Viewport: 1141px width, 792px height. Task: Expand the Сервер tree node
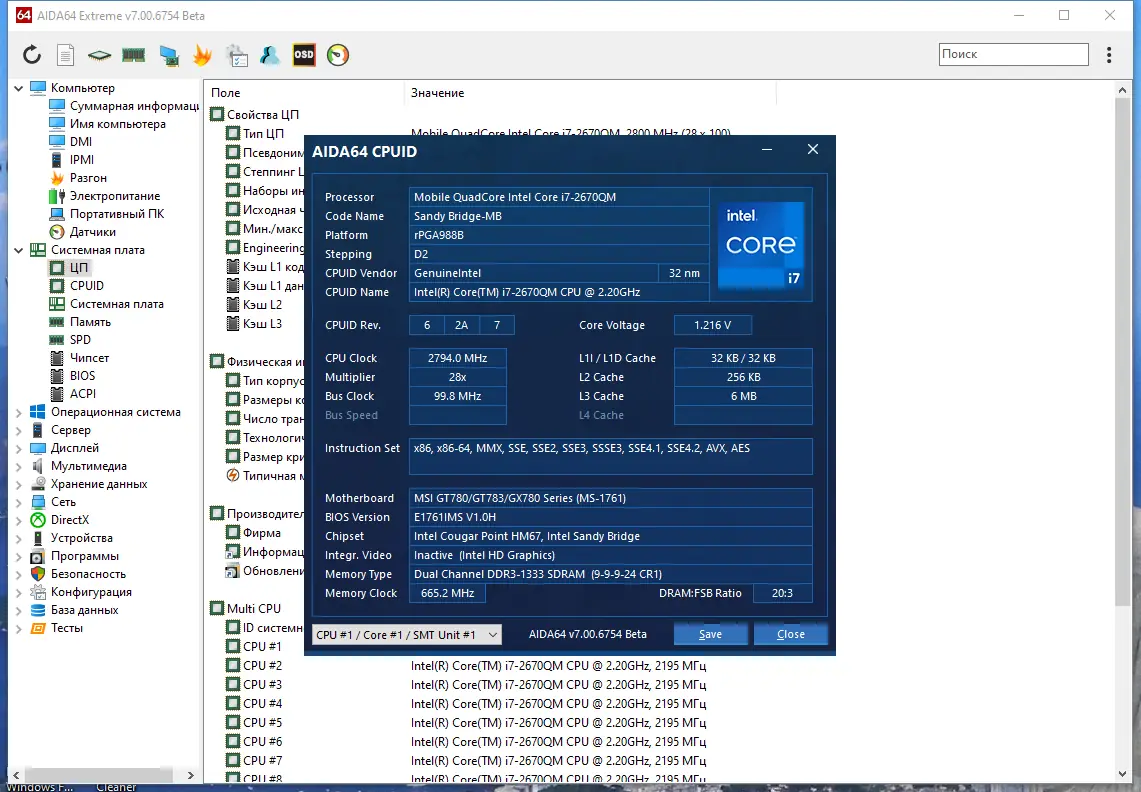[x=19, y=430]
